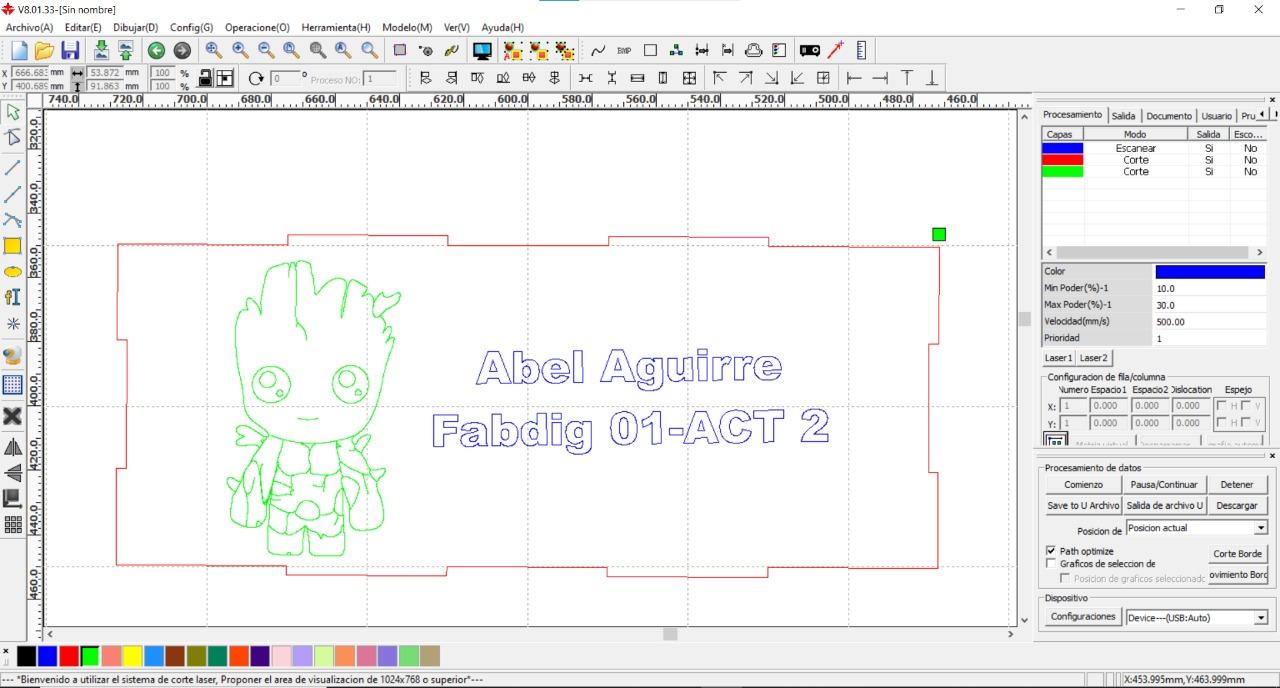The image size is (1280, 688).
Task: Select the line drawing tool
Action: point(13,166)
